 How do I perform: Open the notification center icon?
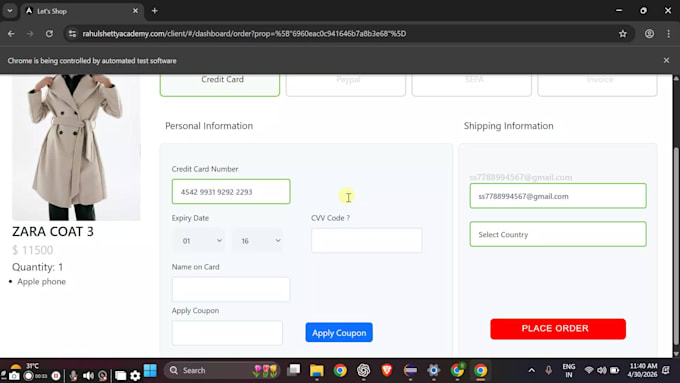point(667,370)
